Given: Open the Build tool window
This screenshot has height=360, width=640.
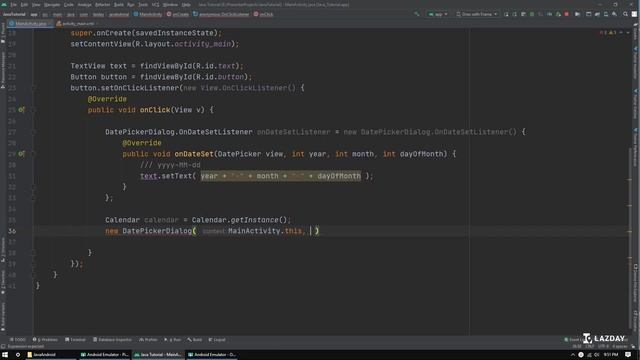Looking at the screenshot, I should pyautogui.click(x=195, y=340).
